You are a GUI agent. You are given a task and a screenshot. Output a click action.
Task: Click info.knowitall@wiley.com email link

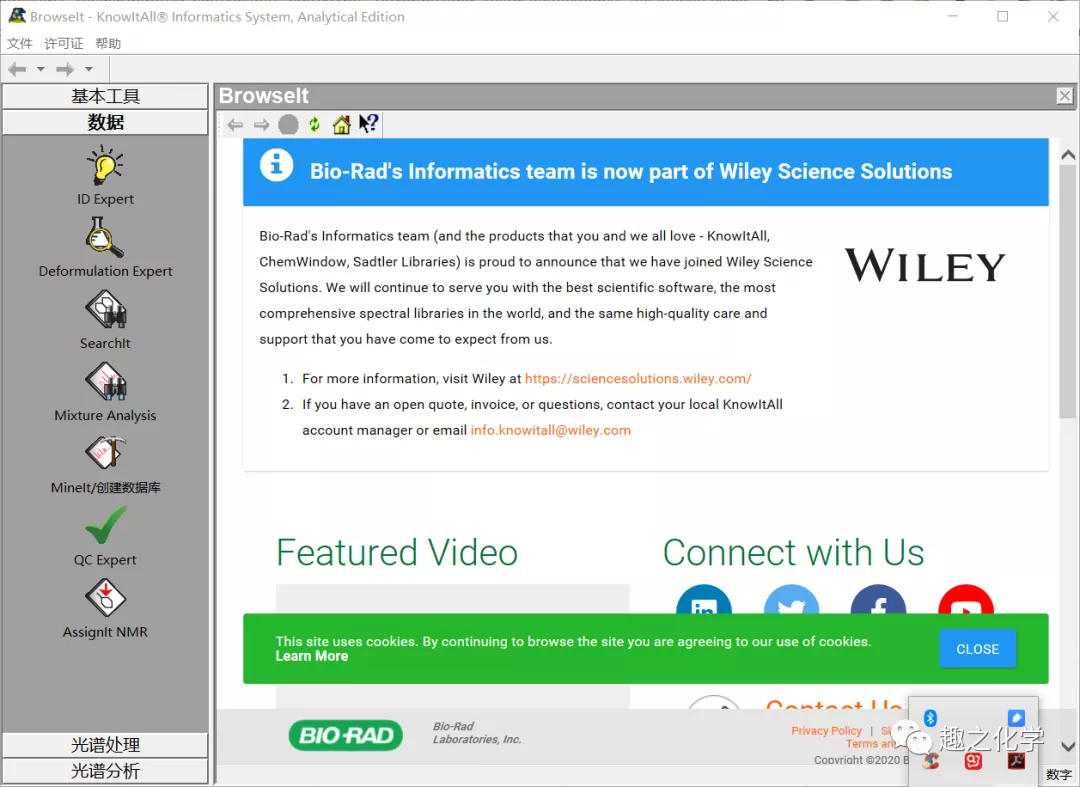550,430
